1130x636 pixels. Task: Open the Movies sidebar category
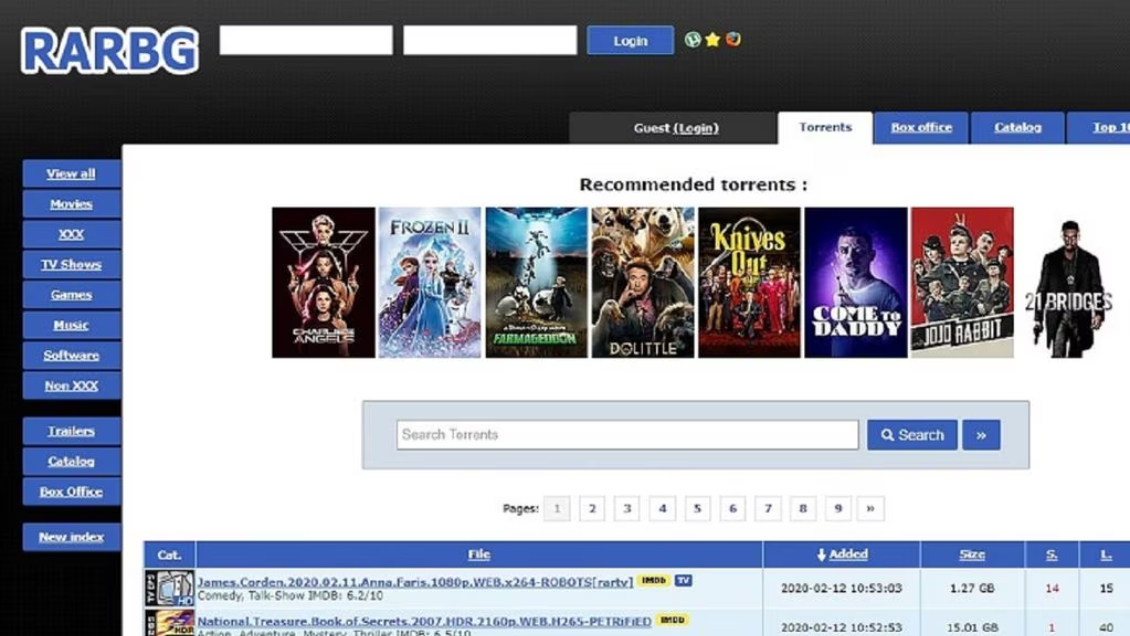(x=70, y=204)
